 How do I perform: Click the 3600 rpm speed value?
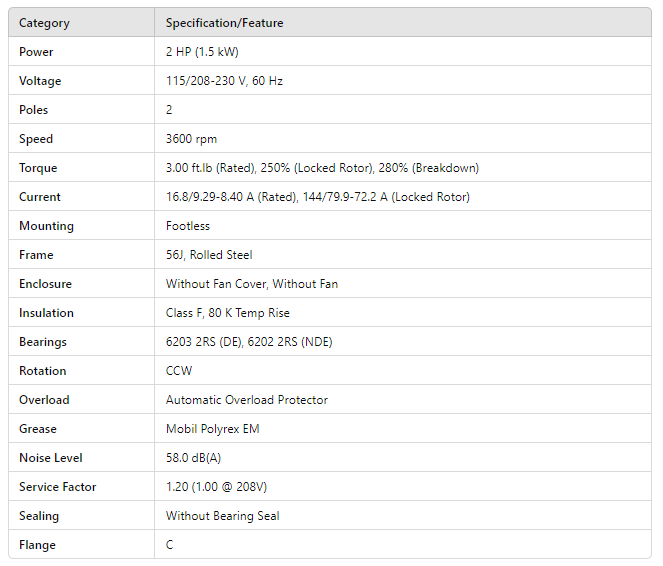coord(191,139)
